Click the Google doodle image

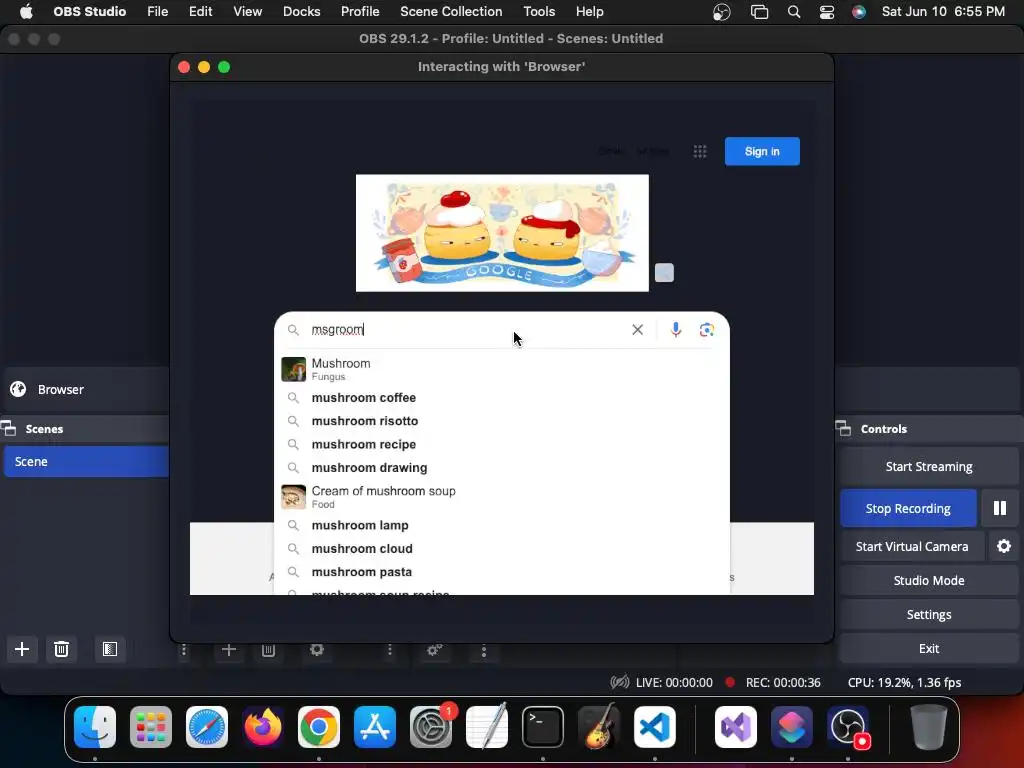pos(502,233)
